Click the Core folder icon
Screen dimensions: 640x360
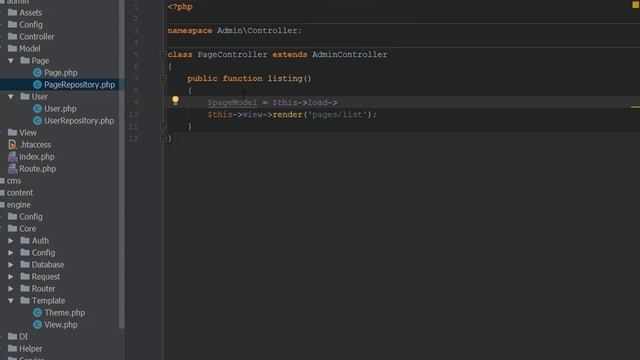click(13, 229)
